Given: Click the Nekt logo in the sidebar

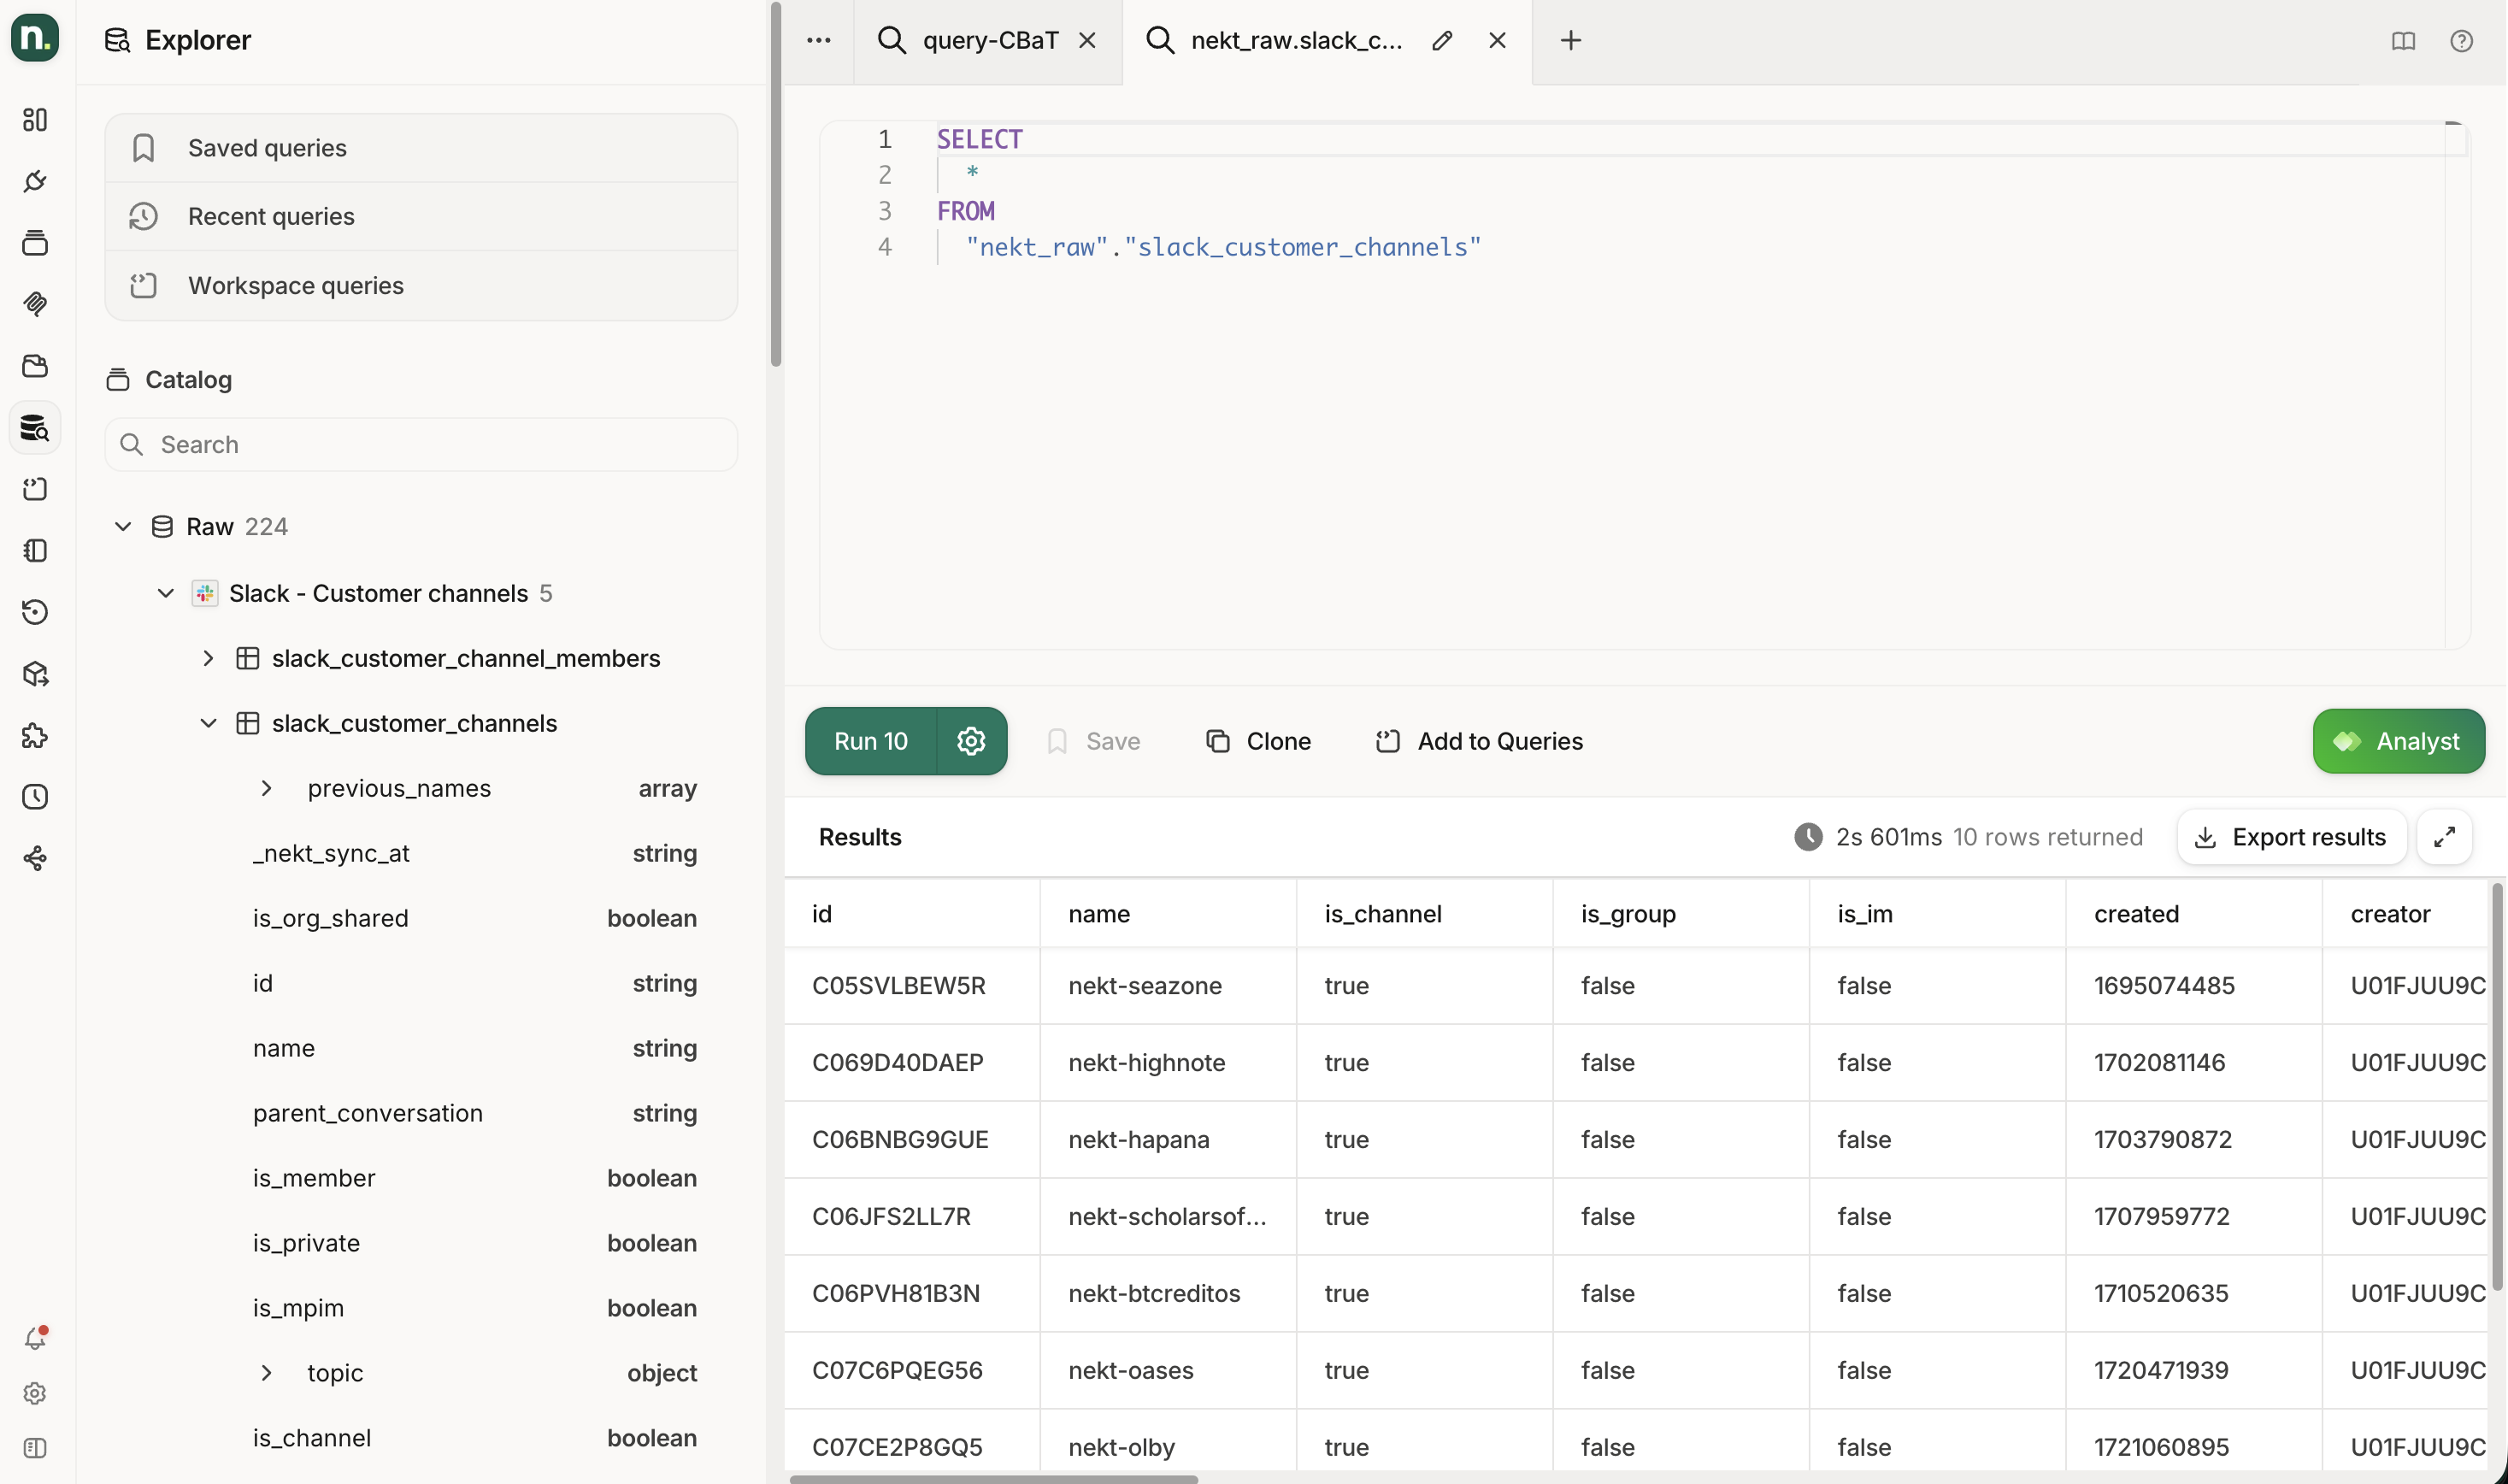Looking at the screenshot, I should [x=35, y=38].
